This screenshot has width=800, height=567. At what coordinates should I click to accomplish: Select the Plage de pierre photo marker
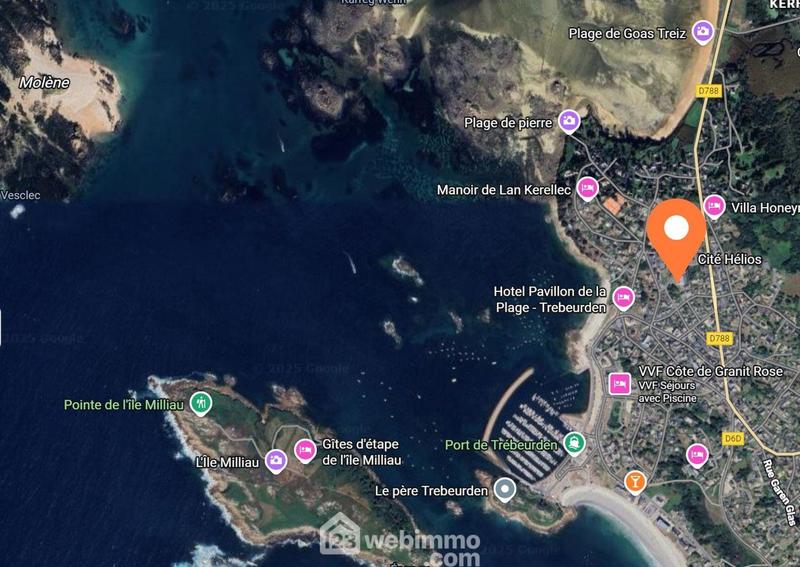569,121
